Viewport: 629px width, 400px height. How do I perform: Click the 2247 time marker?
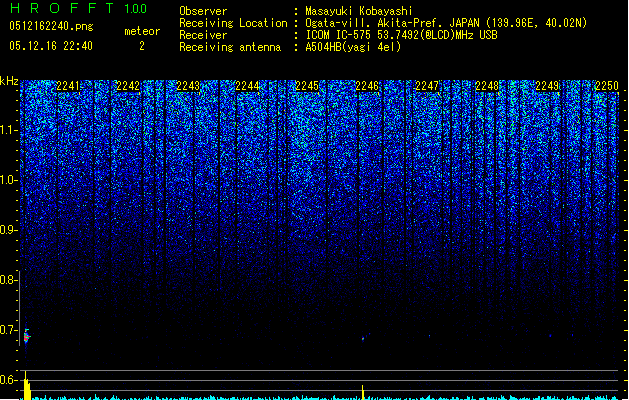coord(427,86)
